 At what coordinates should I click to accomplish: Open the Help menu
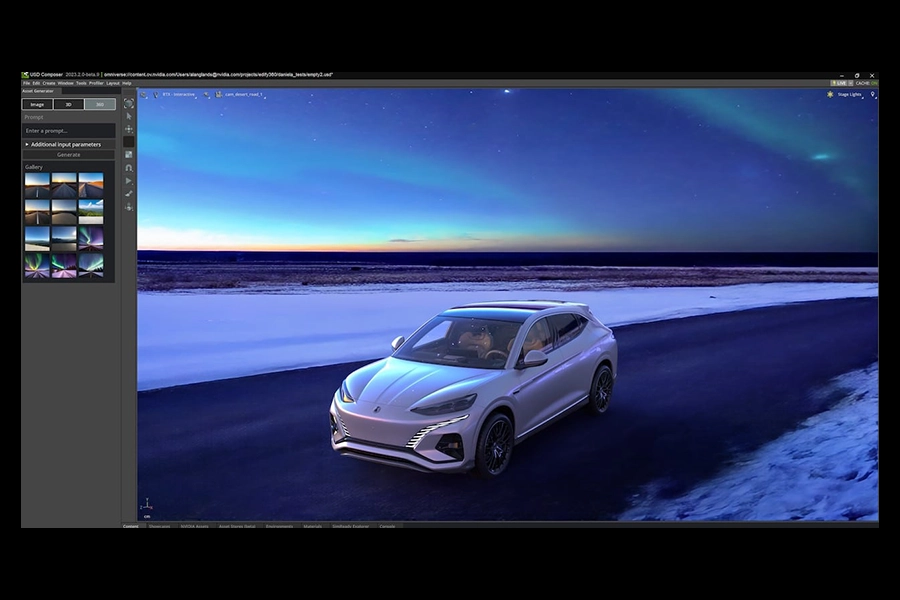click(127, 83)
